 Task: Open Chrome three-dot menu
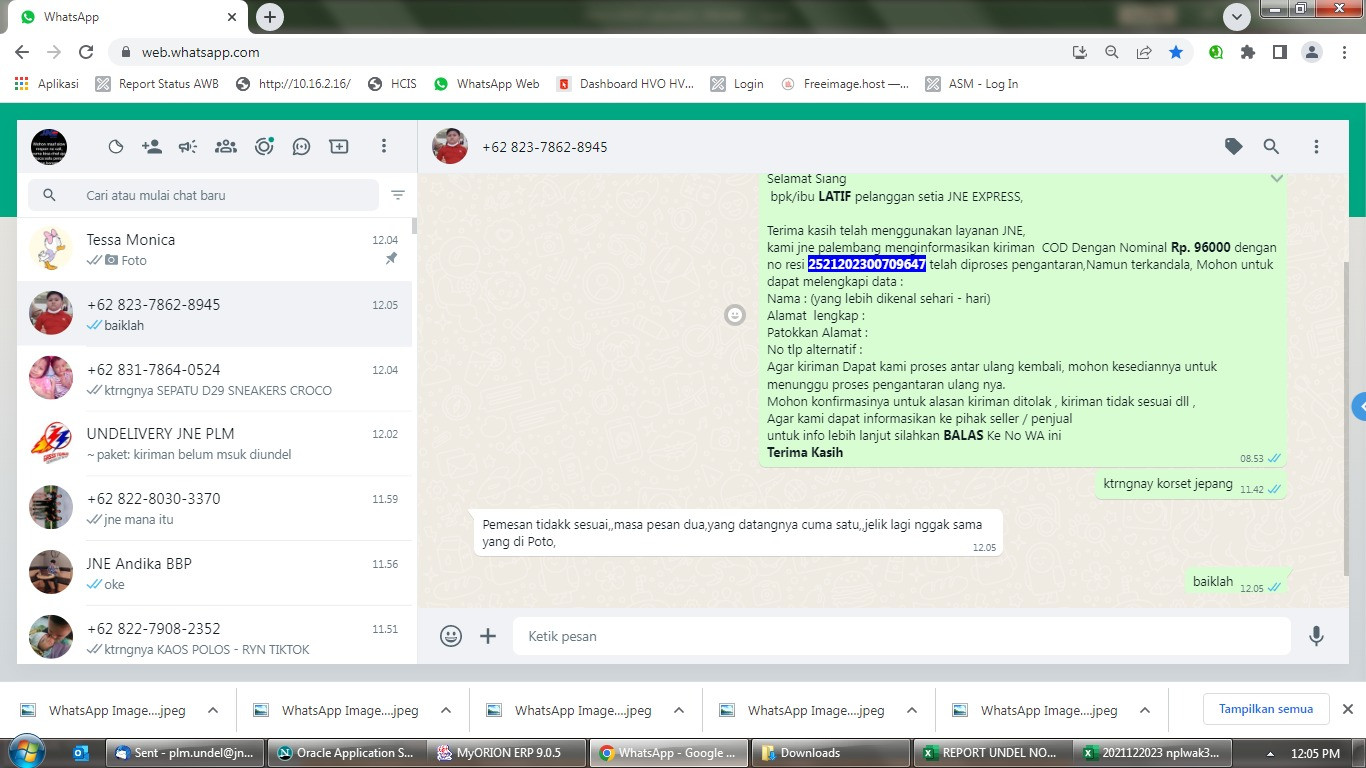[1343, 52]
